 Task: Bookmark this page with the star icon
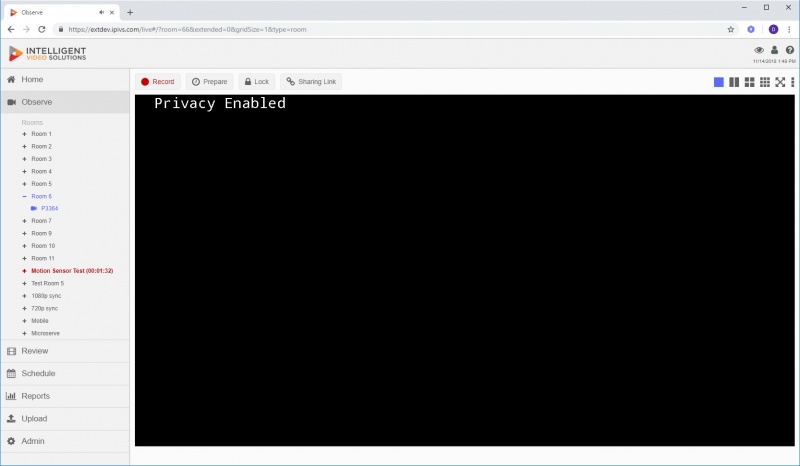coord(730,30)
